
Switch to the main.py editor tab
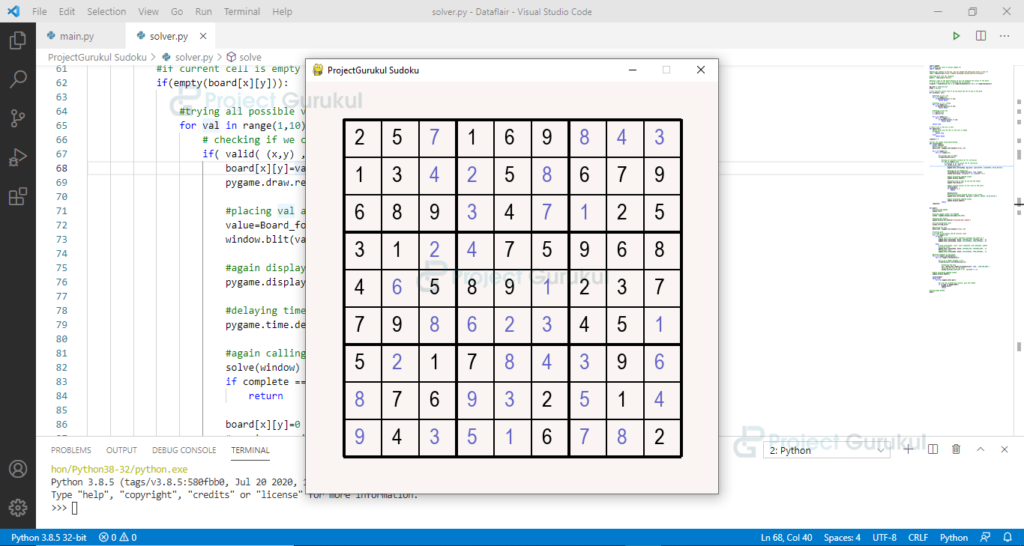click(75, 36)
